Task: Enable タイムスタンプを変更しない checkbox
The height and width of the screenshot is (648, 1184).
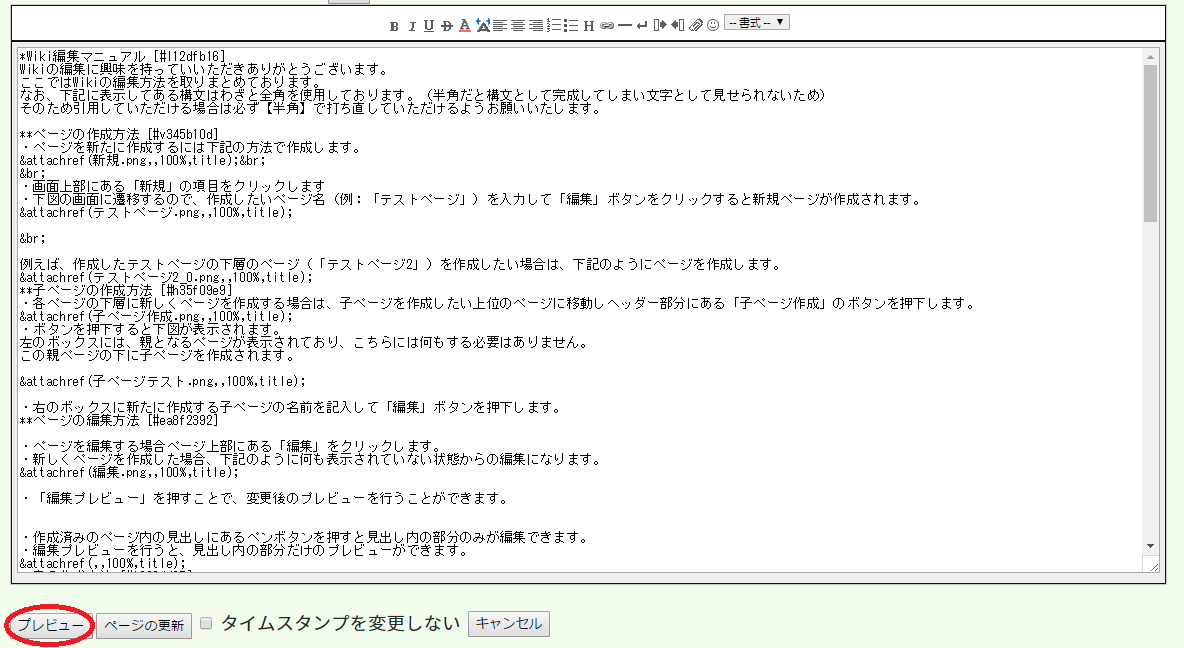Action: point(206,624)
